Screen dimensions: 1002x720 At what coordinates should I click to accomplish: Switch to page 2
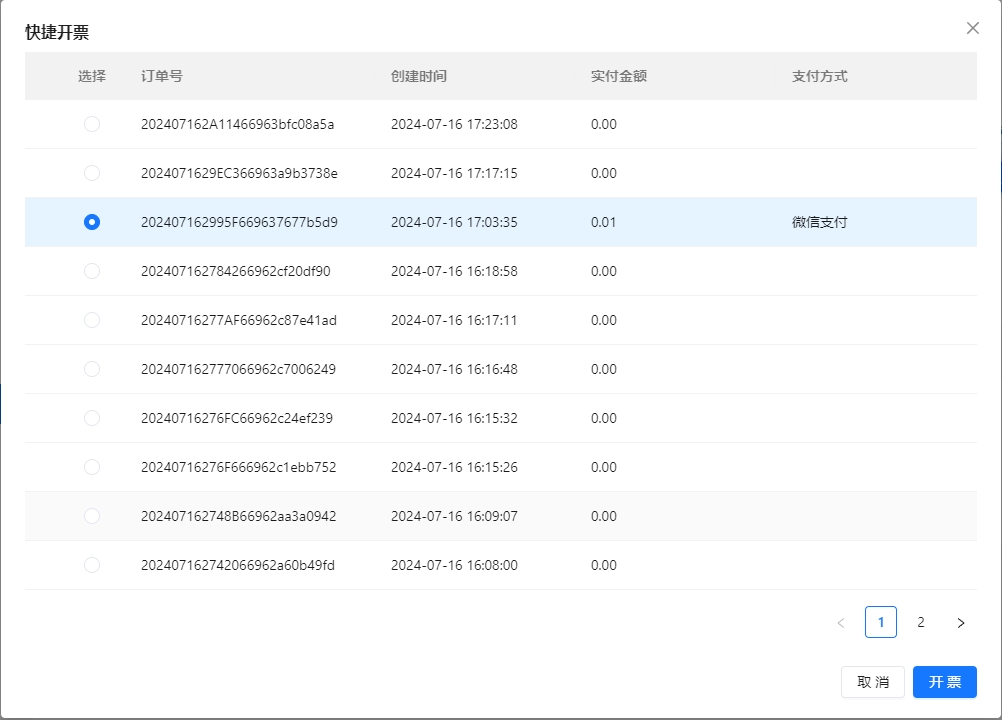tap(920, 623)
